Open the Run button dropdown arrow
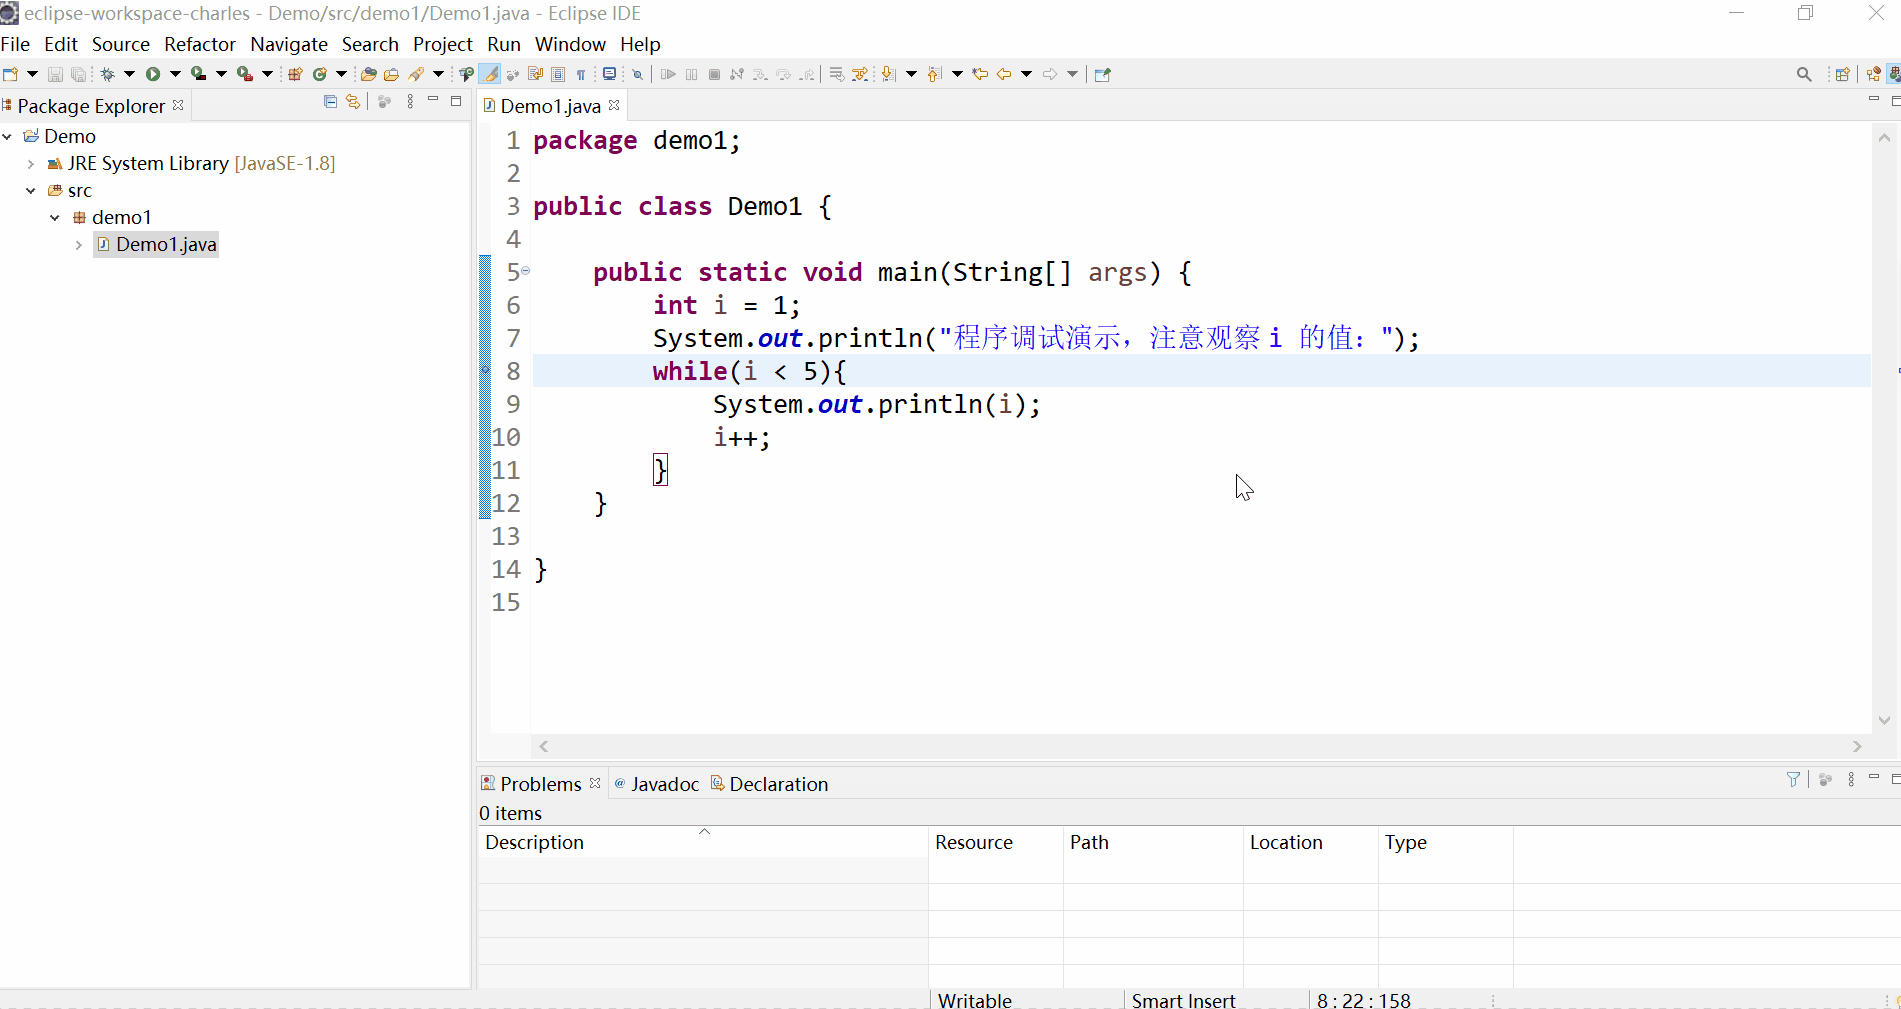1901x1009 pixels. tap(175, 74)
